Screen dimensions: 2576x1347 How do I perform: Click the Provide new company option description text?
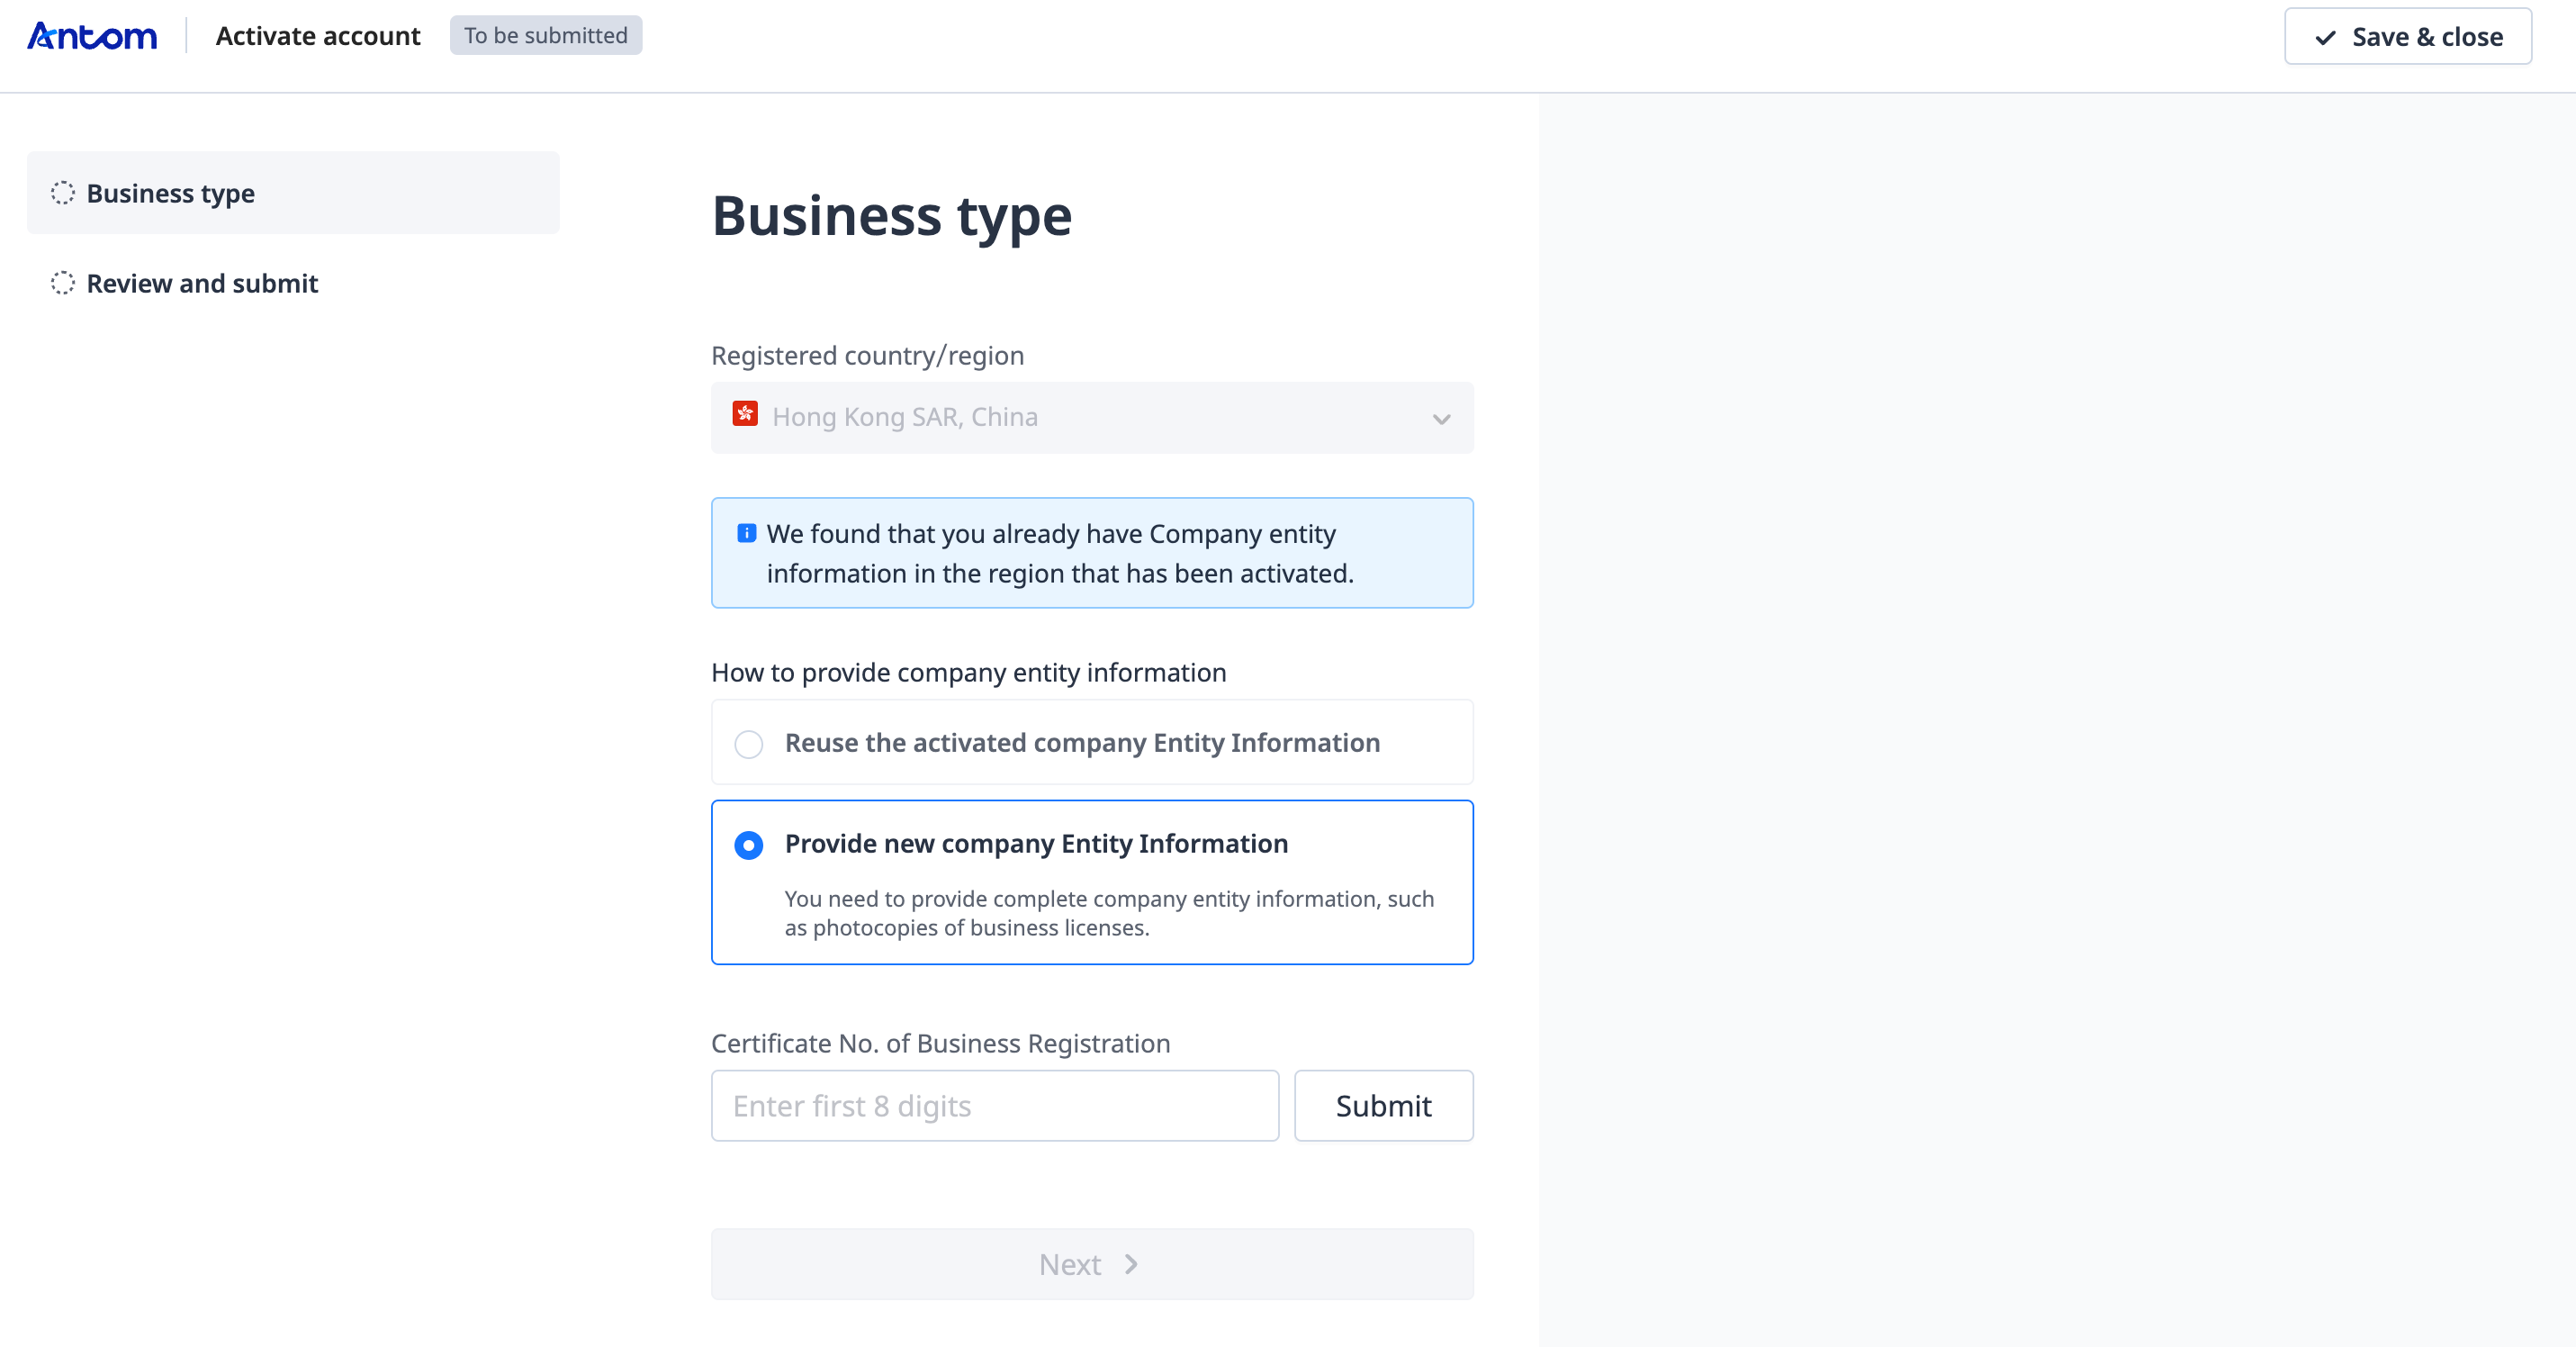tap(1108, 913)
